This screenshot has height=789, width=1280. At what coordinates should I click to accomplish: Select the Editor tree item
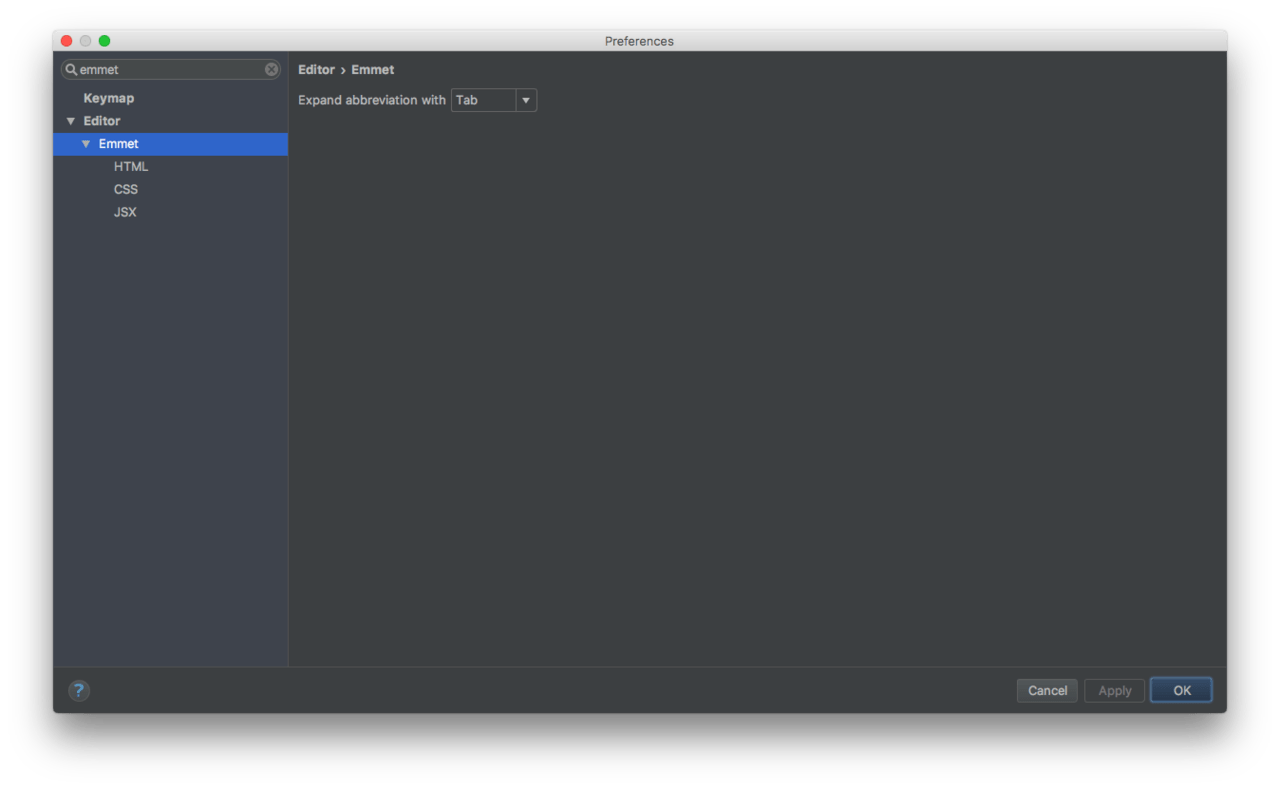coord(104,120)
